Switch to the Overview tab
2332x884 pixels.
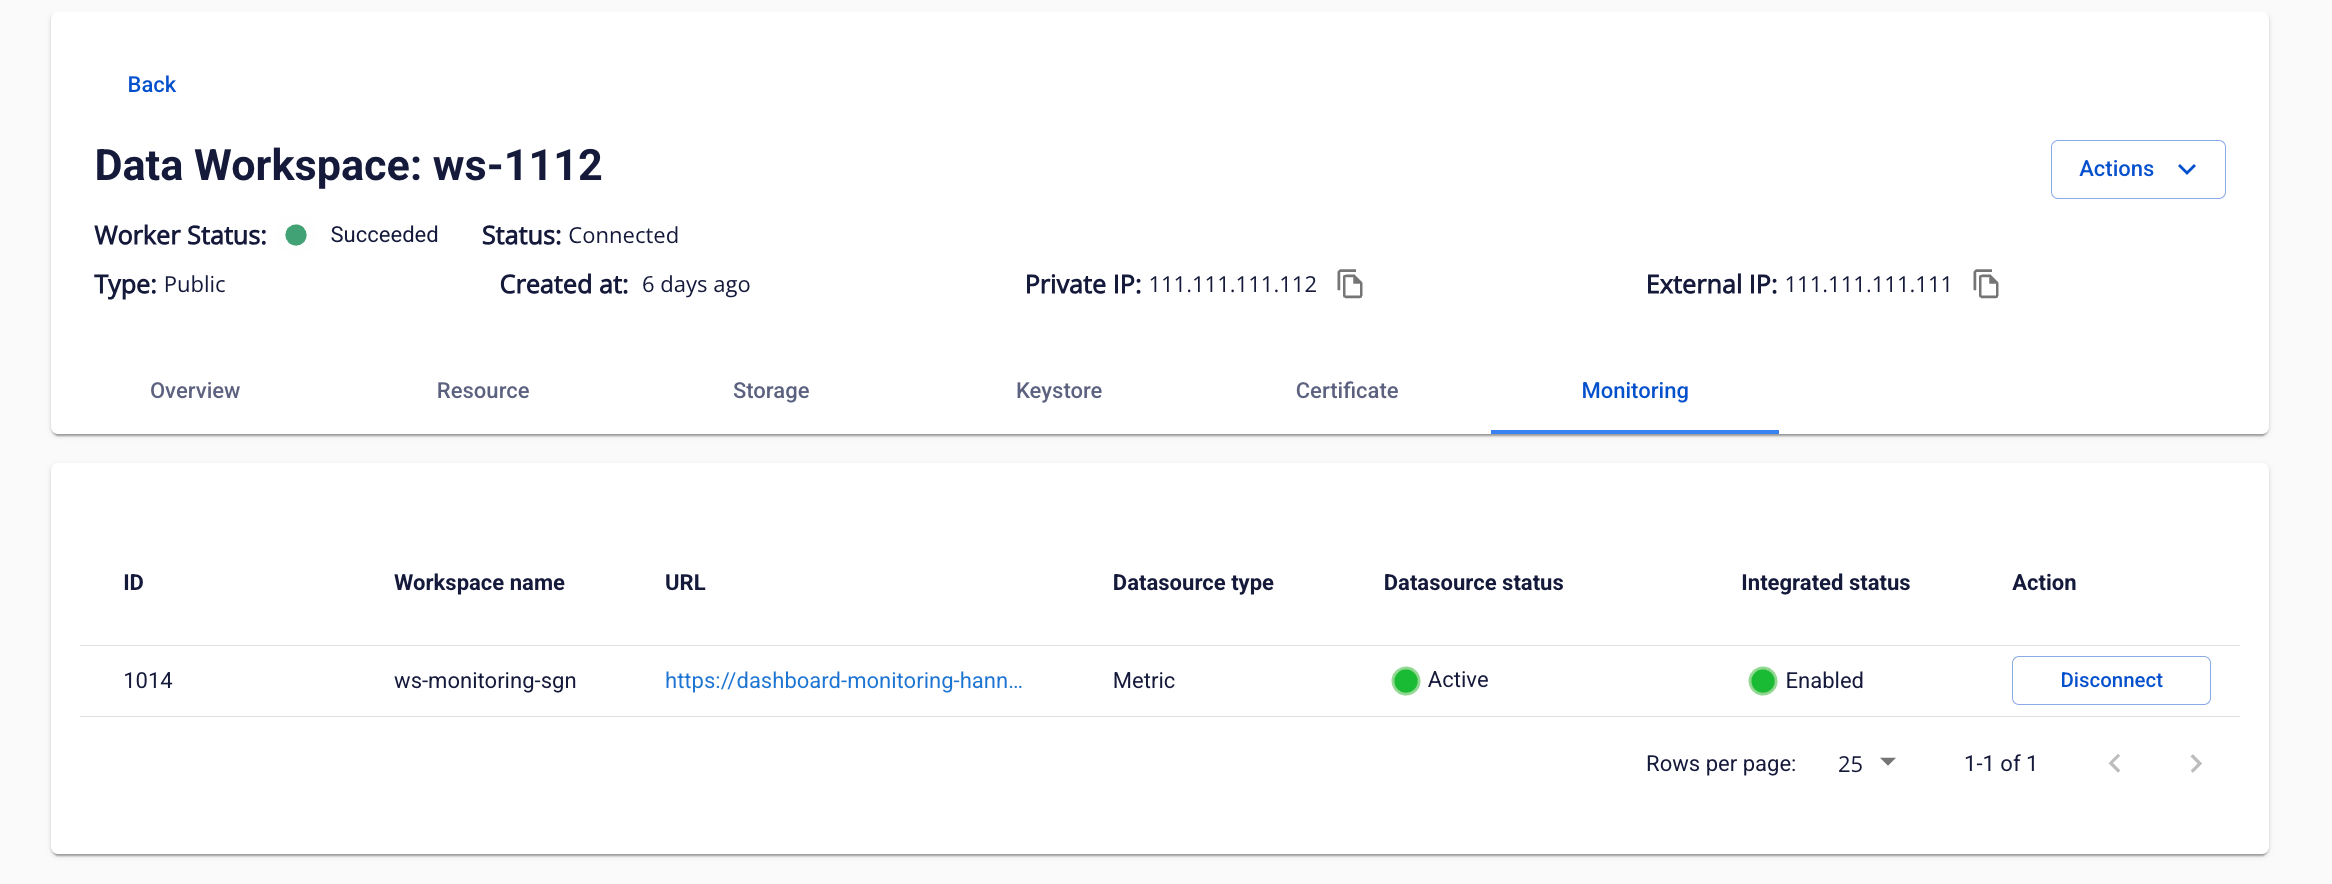pos(195,391)
